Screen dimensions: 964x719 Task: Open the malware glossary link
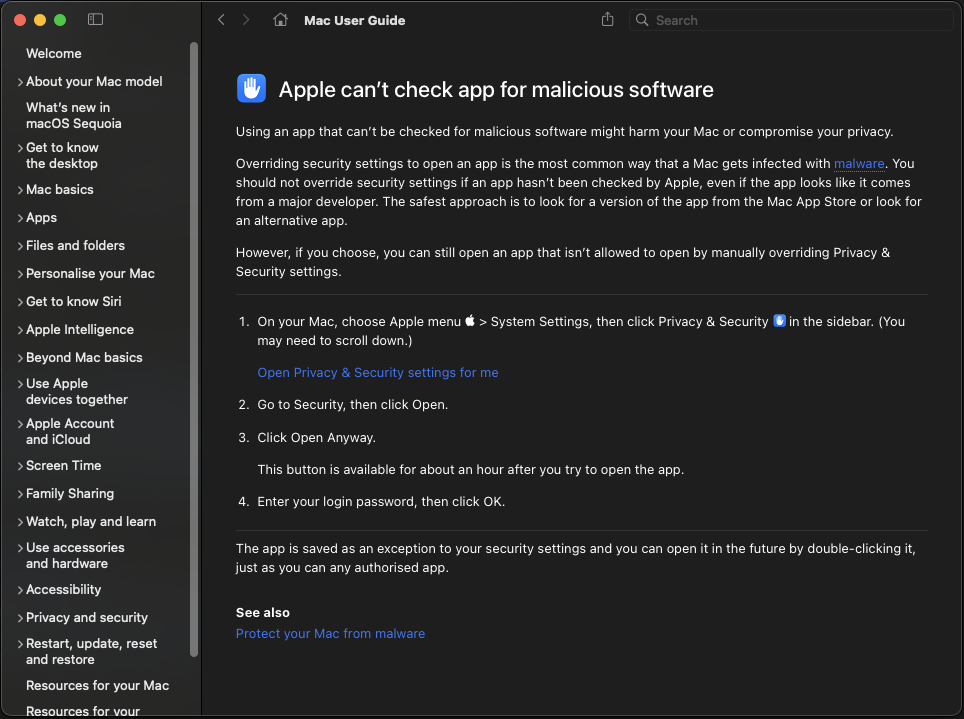[x=859, y=164]
